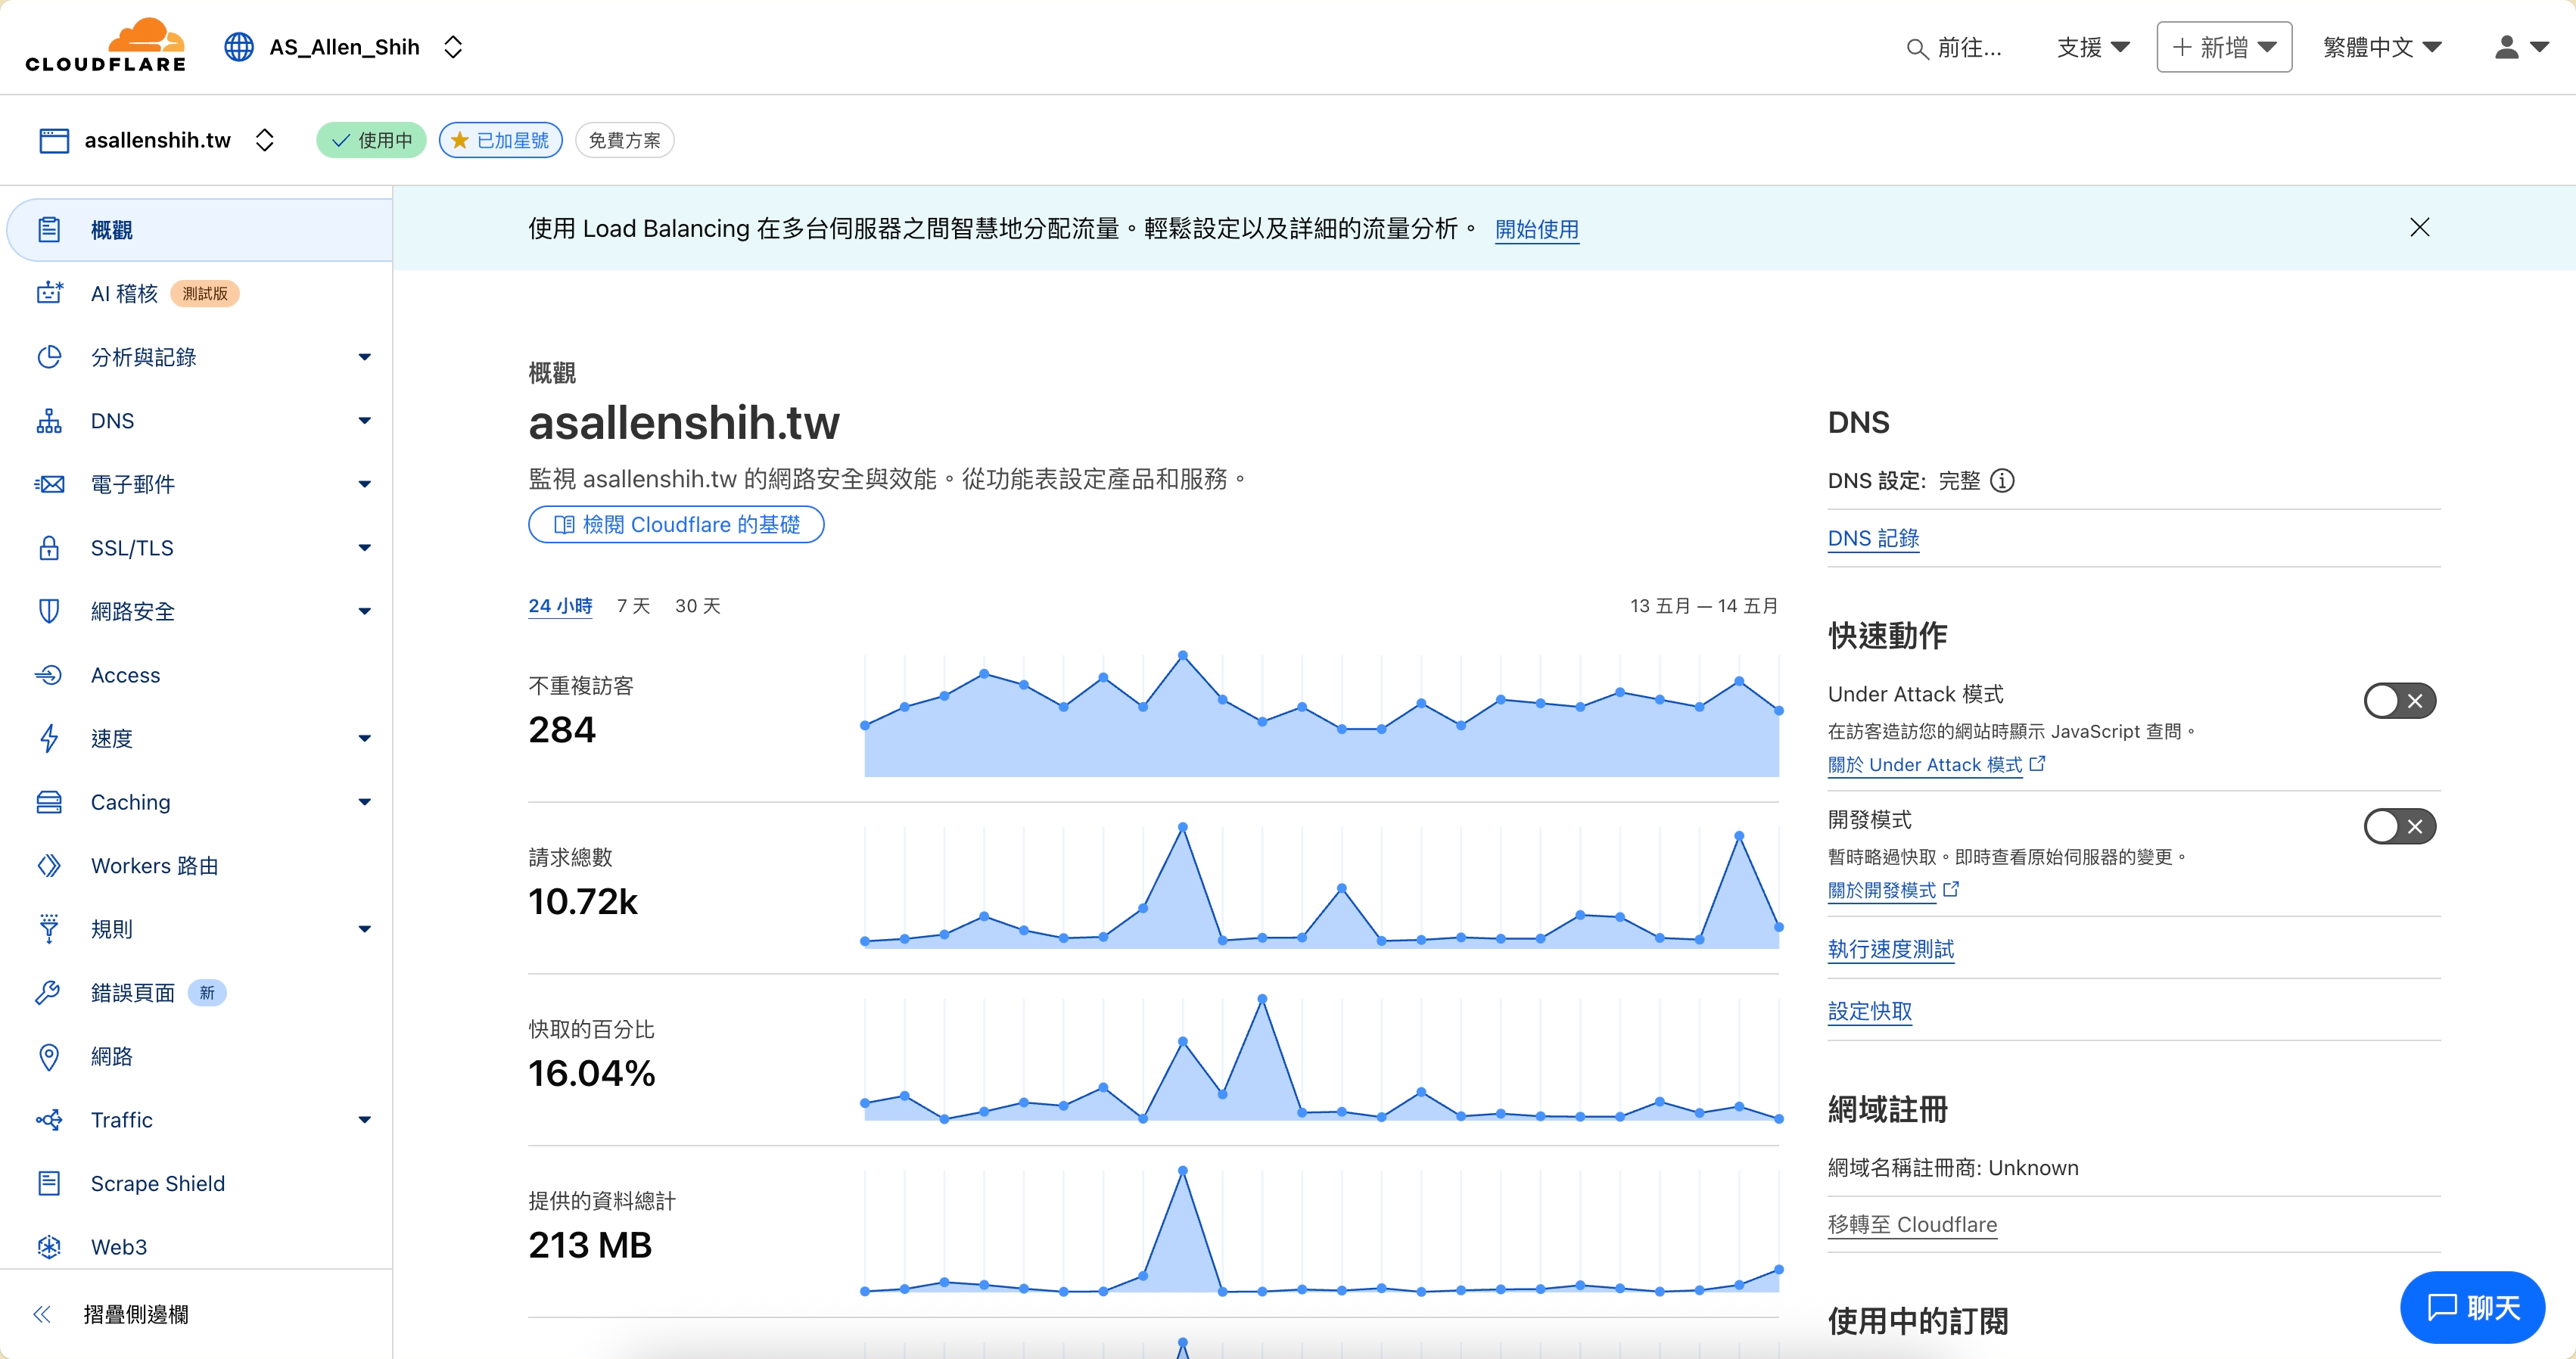This screenshot has height=1359, width=2576.
Task: Click the globe account icon
Action: (239, 47)
